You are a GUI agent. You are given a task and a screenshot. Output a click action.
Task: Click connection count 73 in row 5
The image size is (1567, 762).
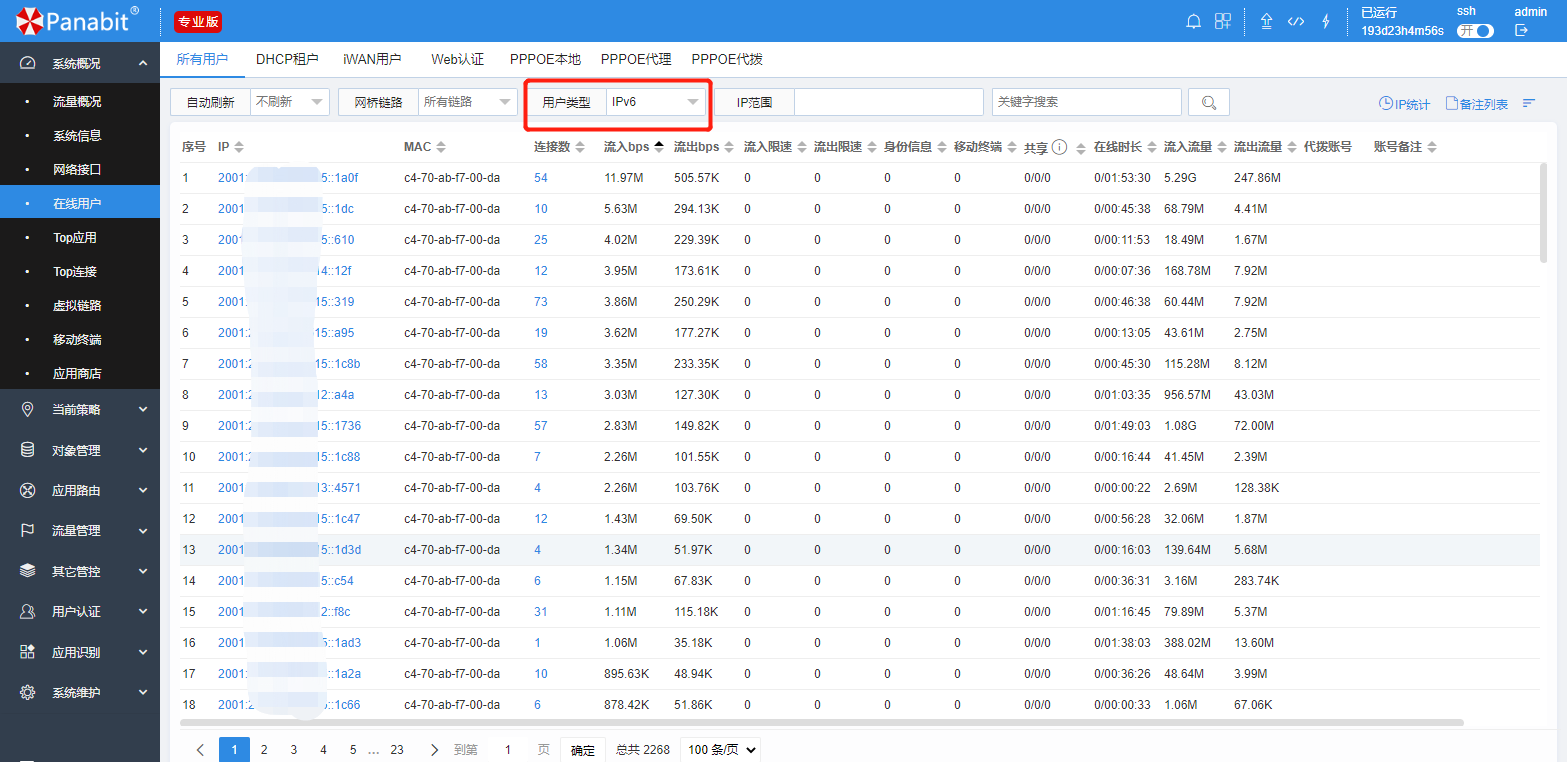(541, 302)
